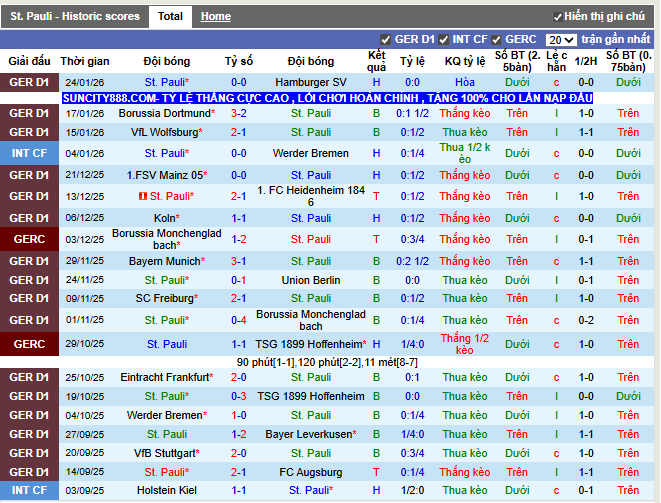Open Hamburger SV team link
Image resolution: width=661 pixels, height=503 pixels.
coord(311,82)
